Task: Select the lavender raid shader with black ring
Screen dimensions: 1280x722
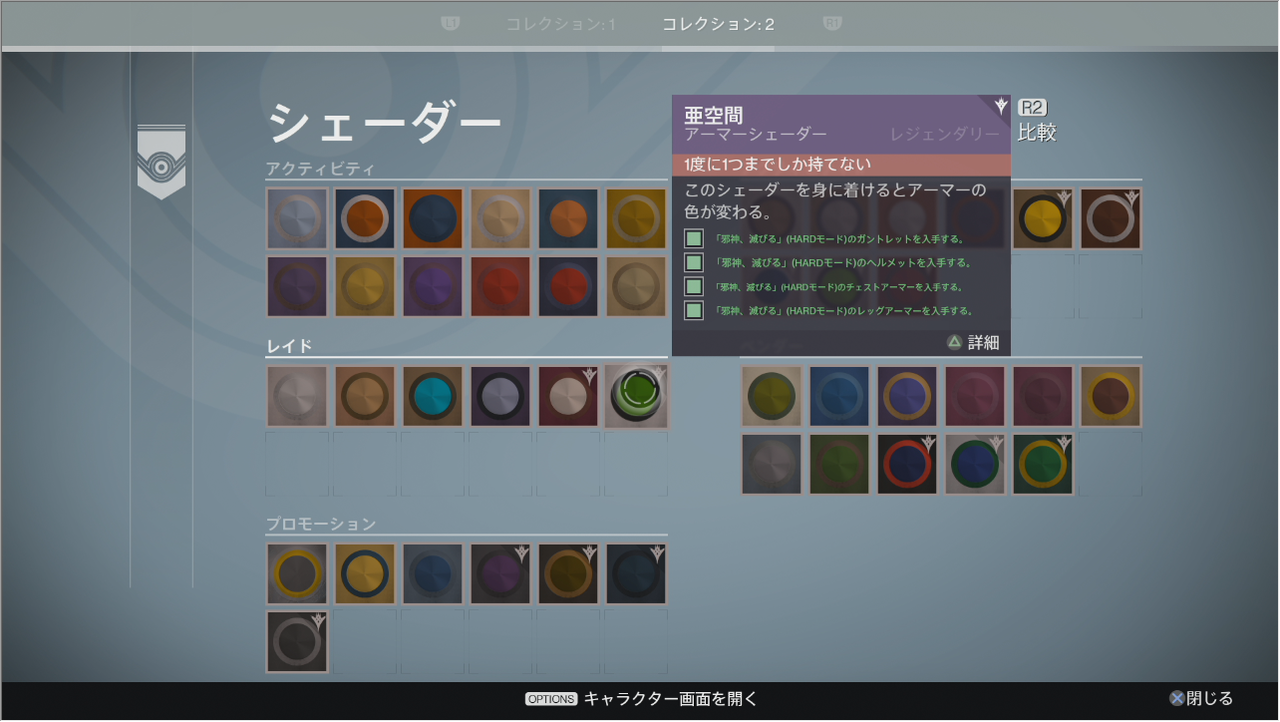Action: [x=501, y=396]
